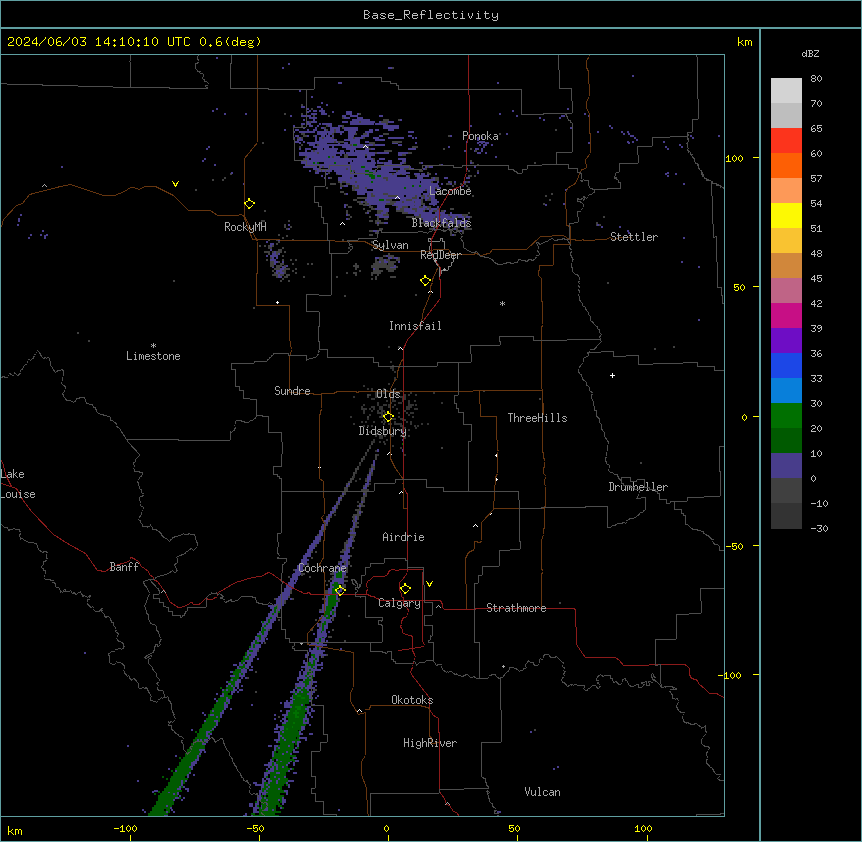Click the Base_Reflectivity title

click(x=431, y=15)
